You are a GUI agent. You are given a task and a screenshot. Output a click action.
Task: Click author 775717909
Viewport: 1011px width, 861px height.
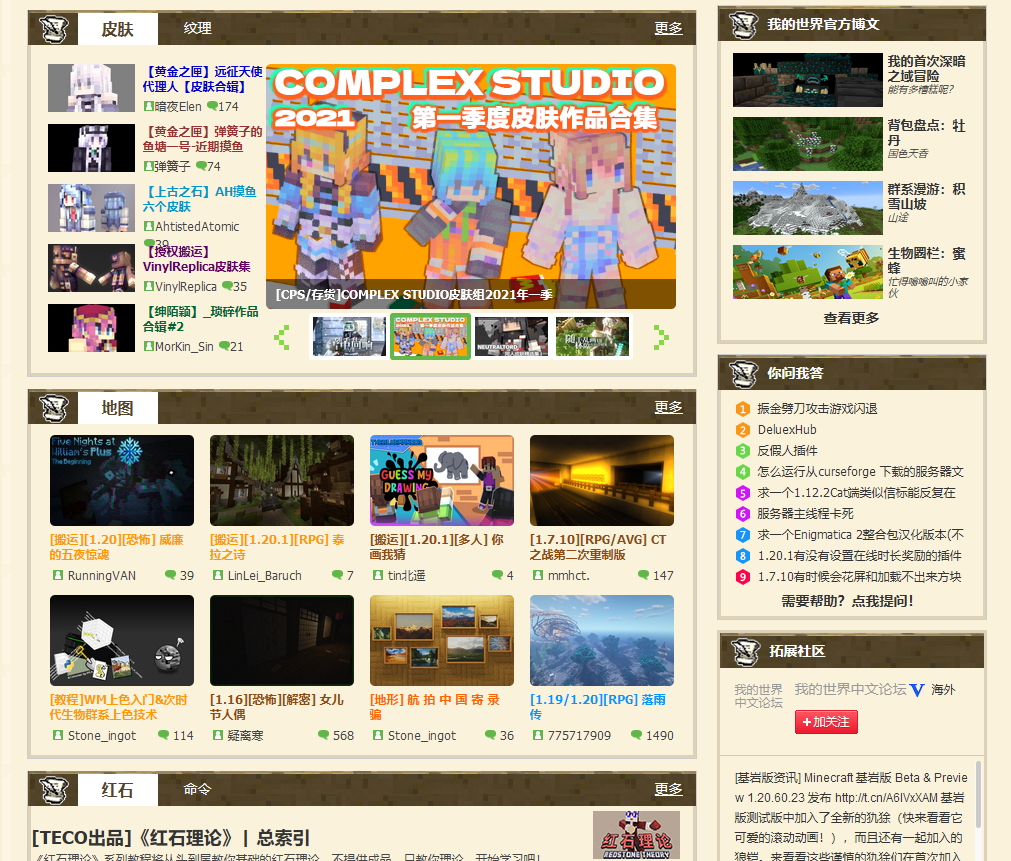pyautogui.click(x=579, y=735)
